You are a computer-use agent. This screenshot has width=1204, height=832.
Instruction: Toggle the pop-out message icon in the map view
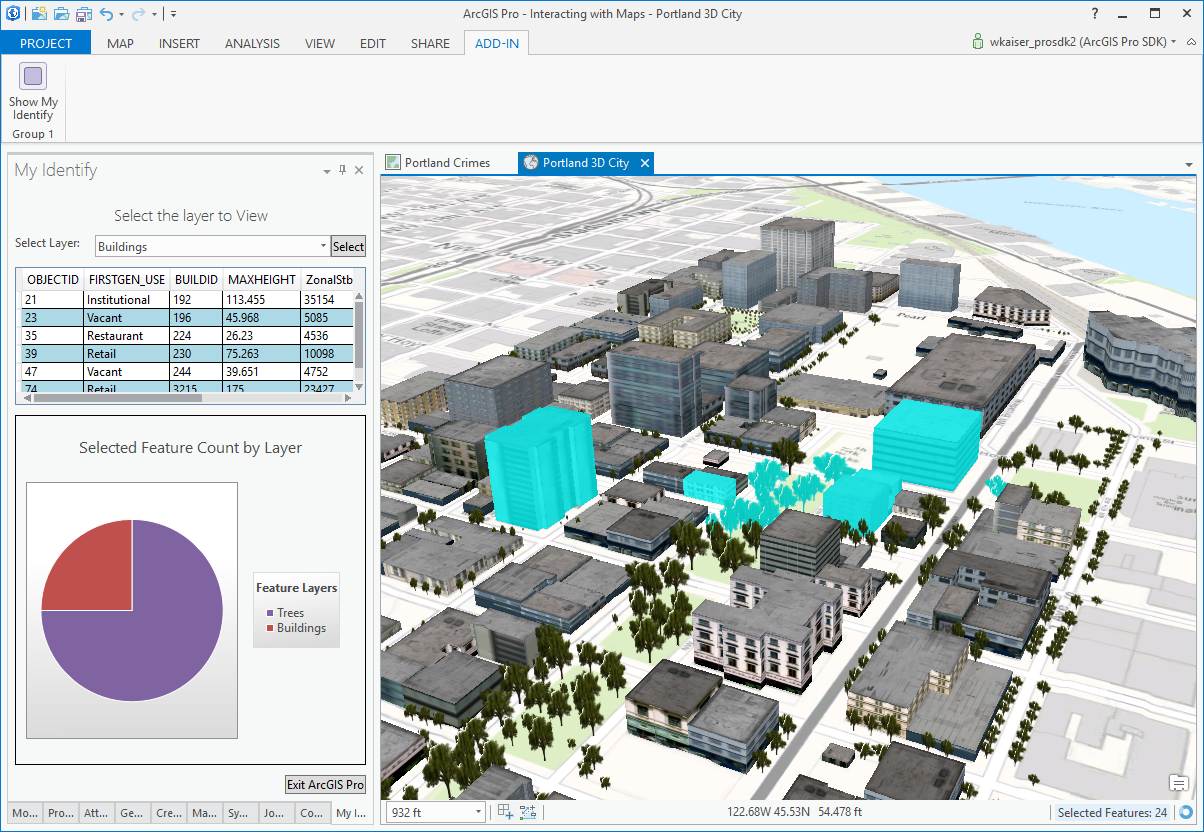tap(1180, 785)
